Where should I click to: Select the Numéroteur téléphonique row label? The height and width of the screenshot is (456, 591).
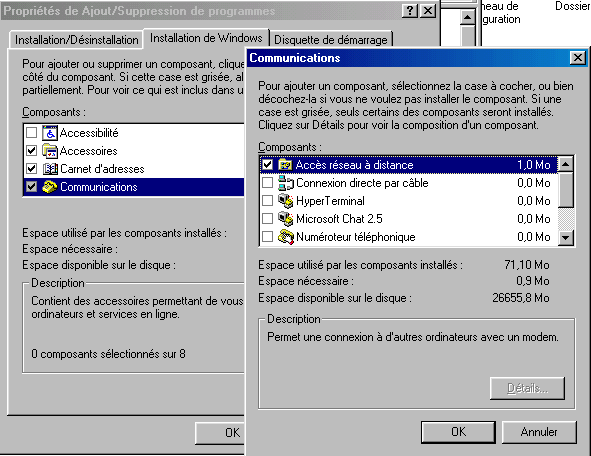tap(355, 237)
